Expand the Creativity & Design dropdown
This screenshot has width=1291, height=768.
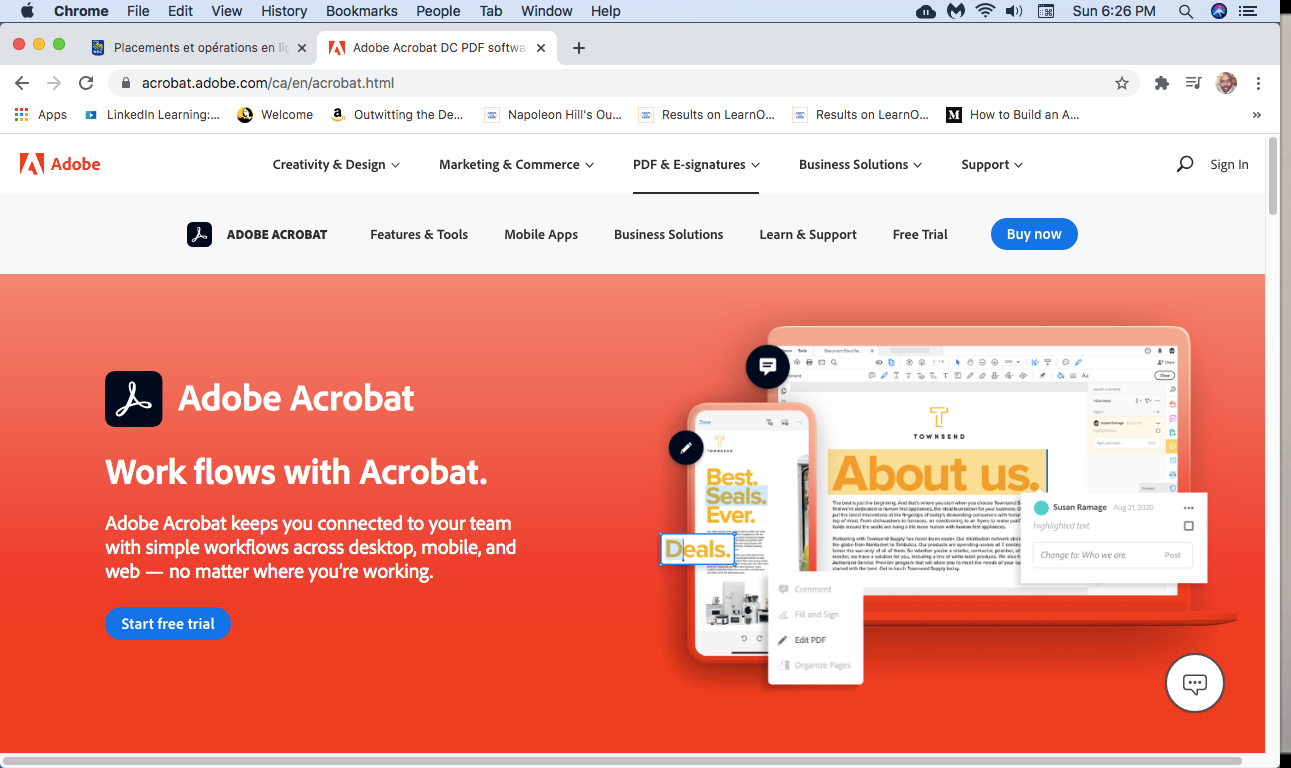[336, 164]
